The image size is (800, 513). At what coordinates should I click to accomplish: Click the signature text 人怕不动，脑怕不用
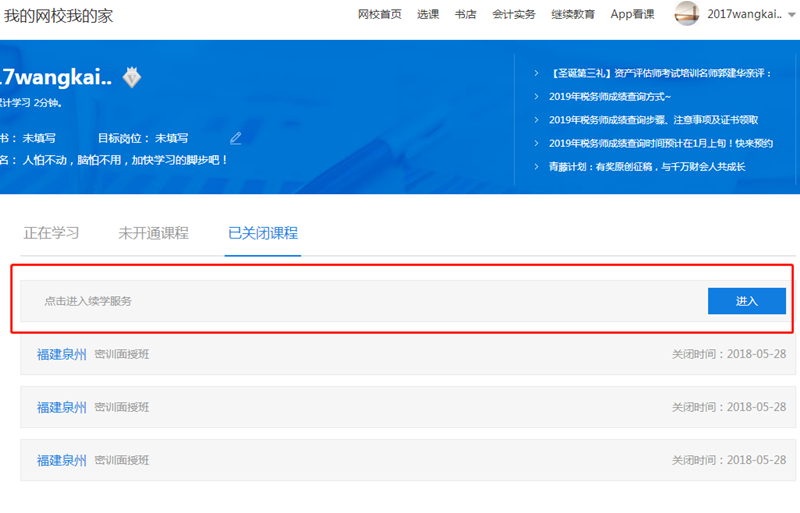(x=124, y=160)
